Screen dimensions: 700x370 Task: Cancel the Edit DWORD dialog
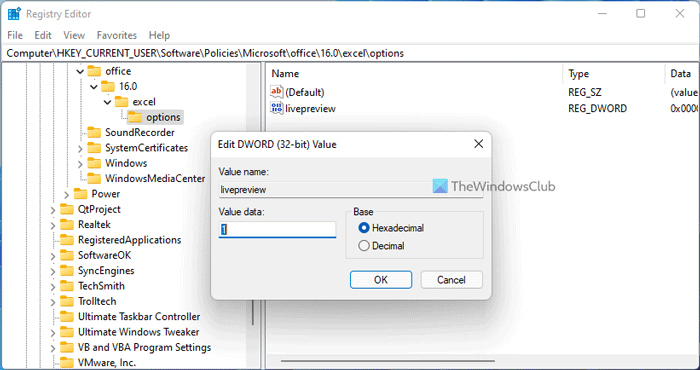coord(451,280)
